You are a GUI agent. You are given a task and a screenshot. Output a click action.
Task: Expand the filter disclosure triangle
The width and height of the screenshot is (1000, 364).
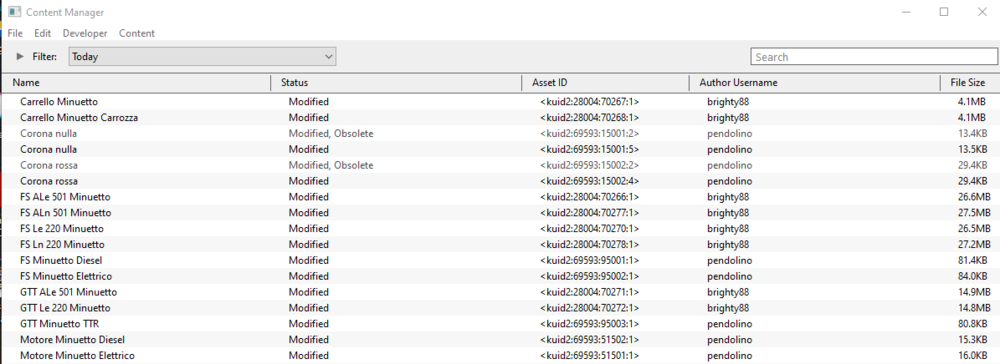coord(20,57)
